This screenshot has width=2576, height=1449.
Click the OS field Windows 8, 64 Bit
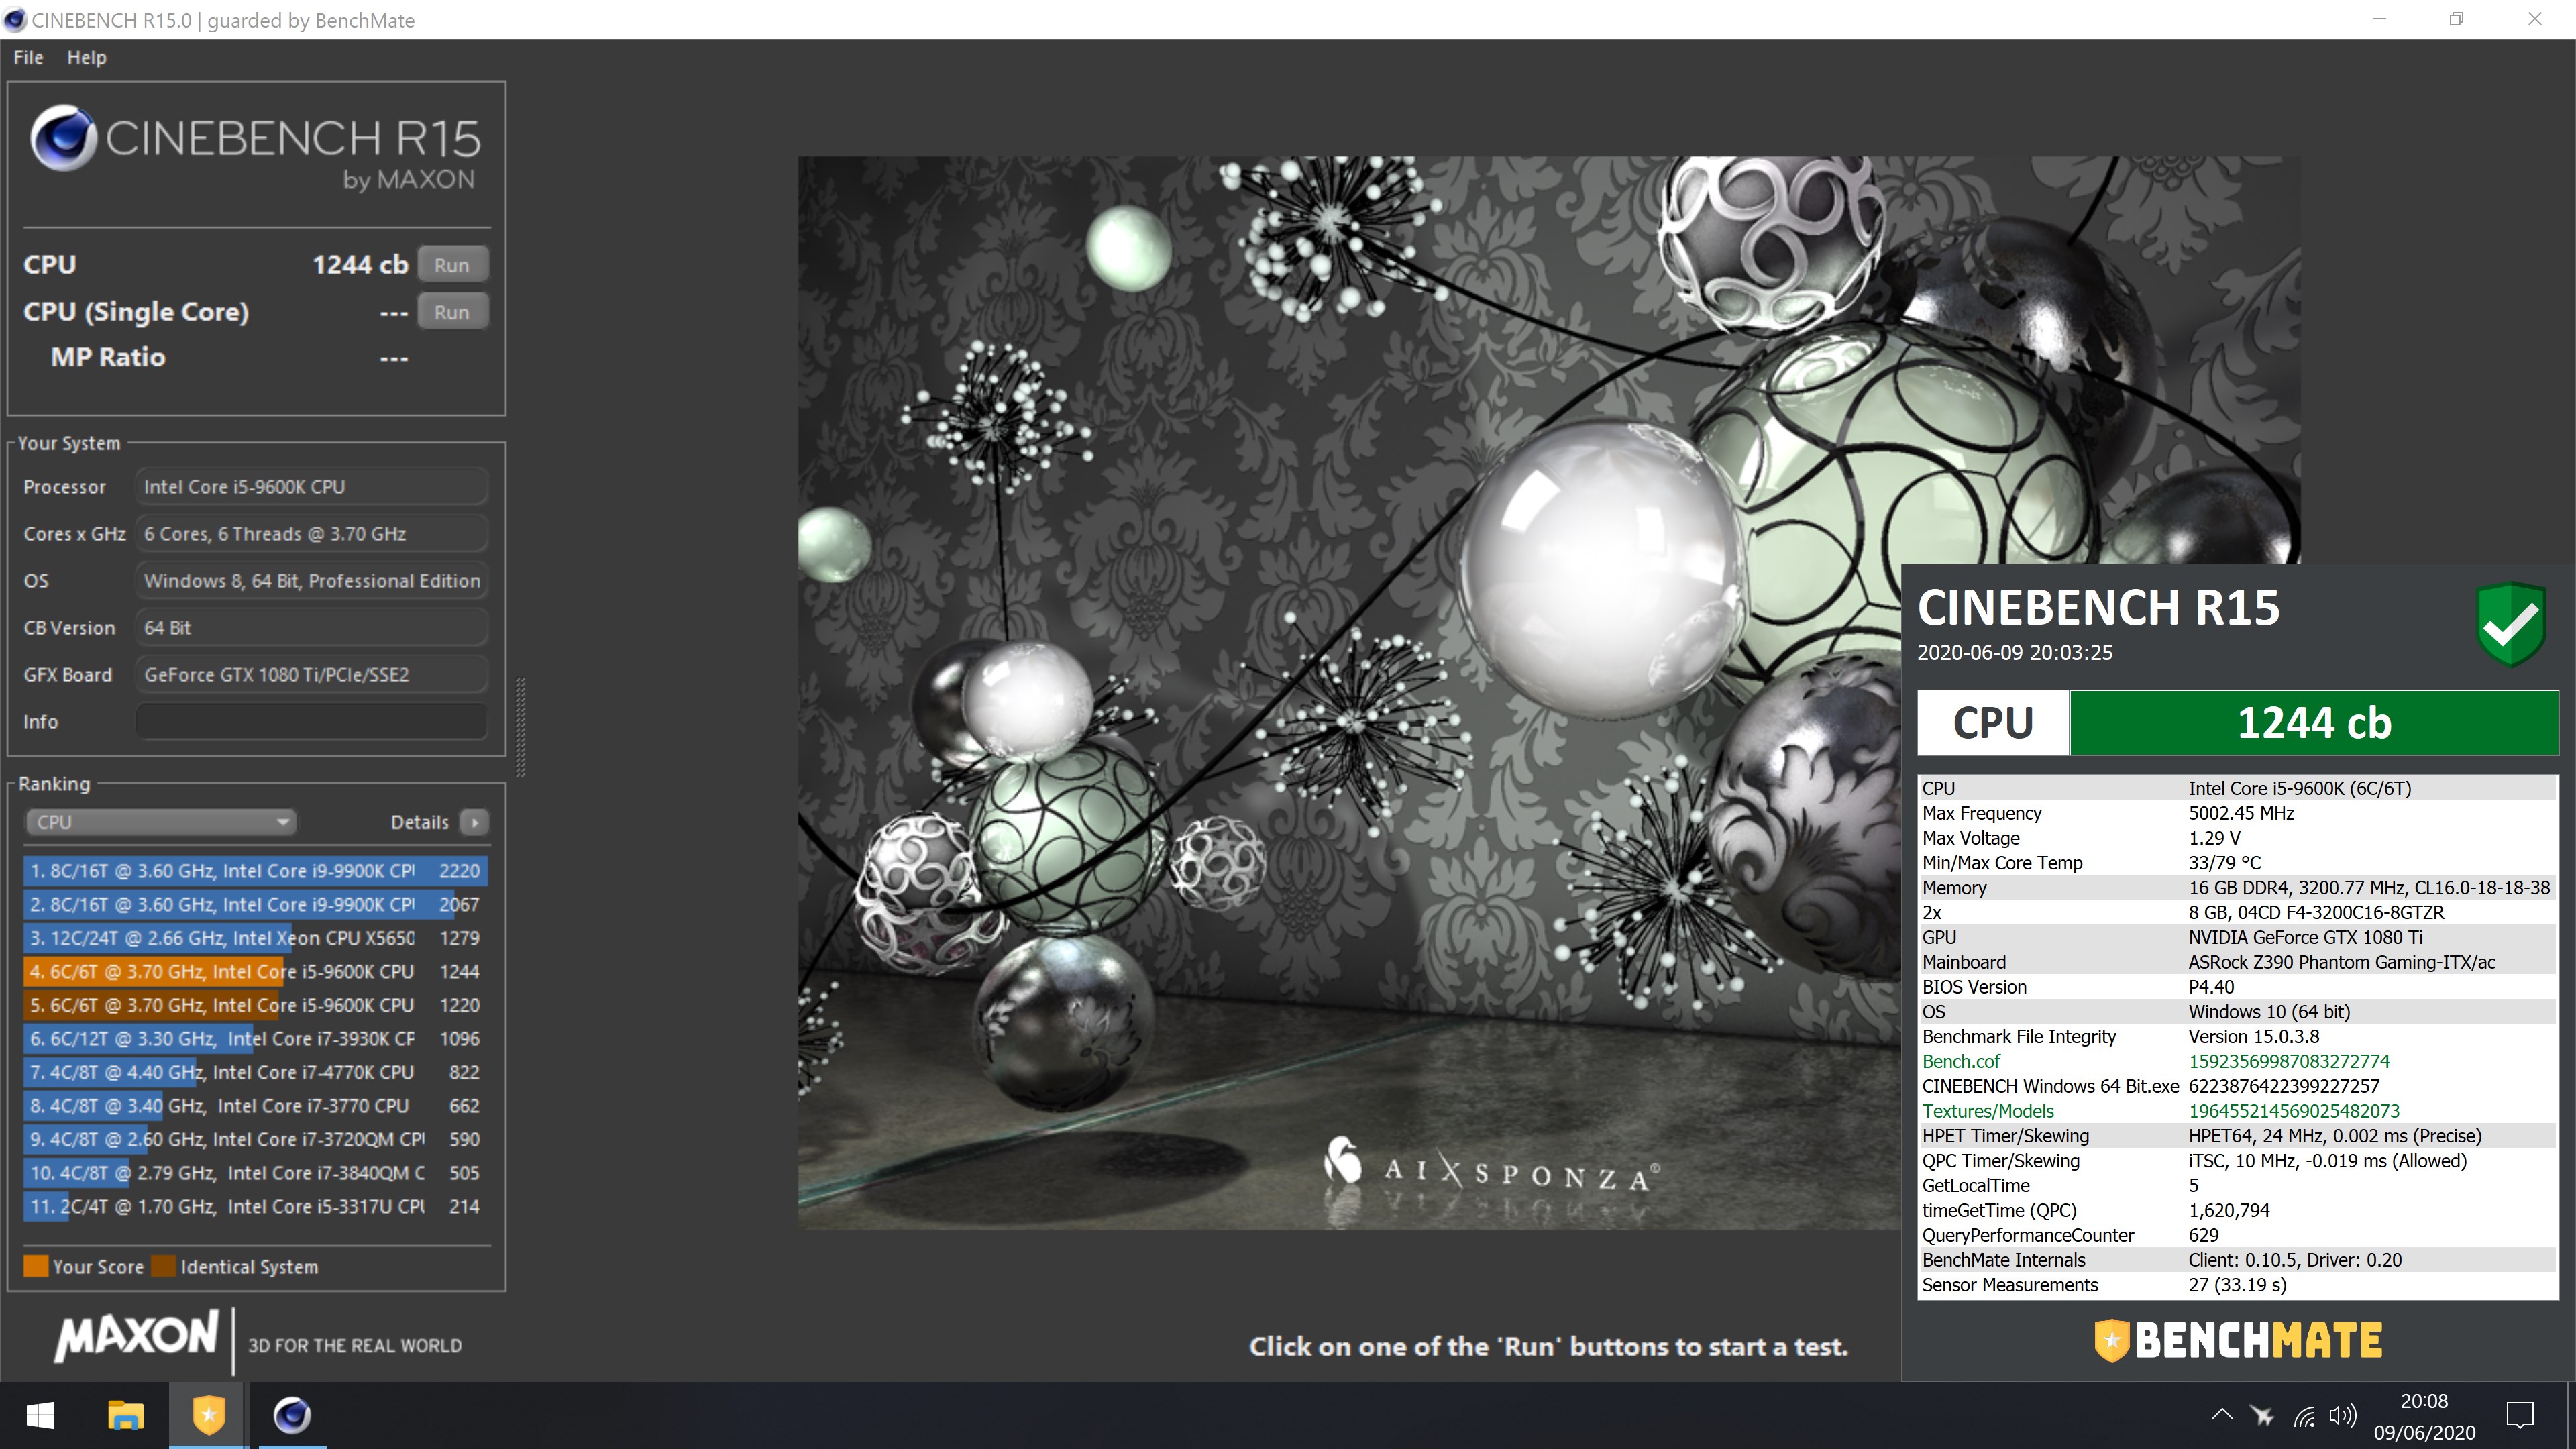pos(311,580)
